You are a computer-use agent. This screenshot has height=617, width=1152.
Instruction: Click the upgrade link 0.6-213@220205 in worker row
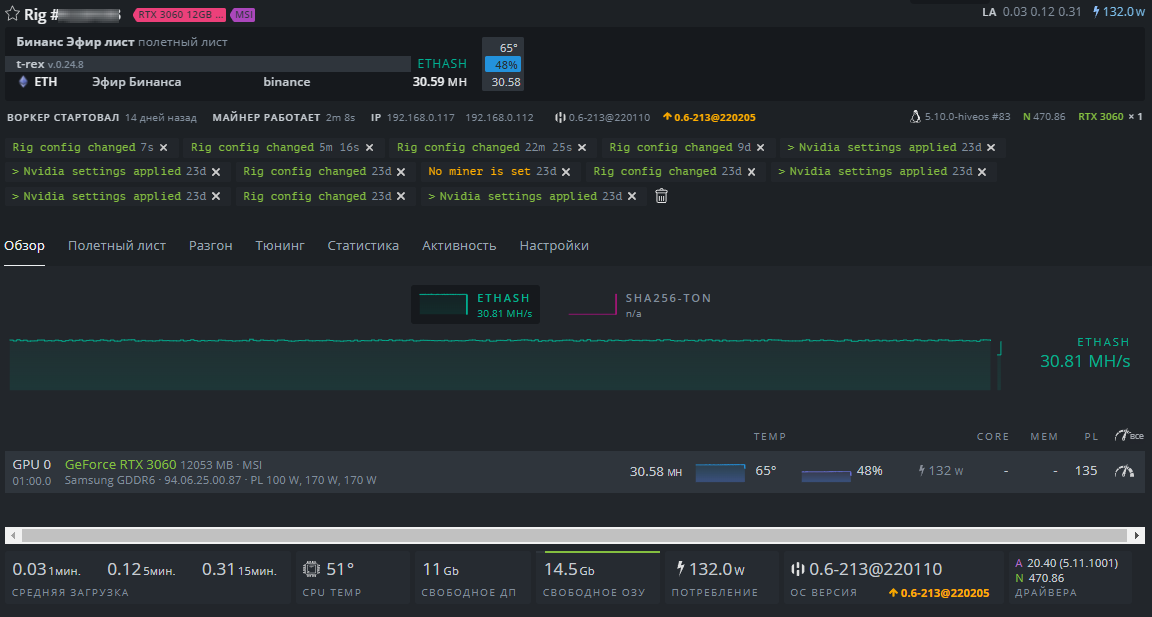click(709, 118)
